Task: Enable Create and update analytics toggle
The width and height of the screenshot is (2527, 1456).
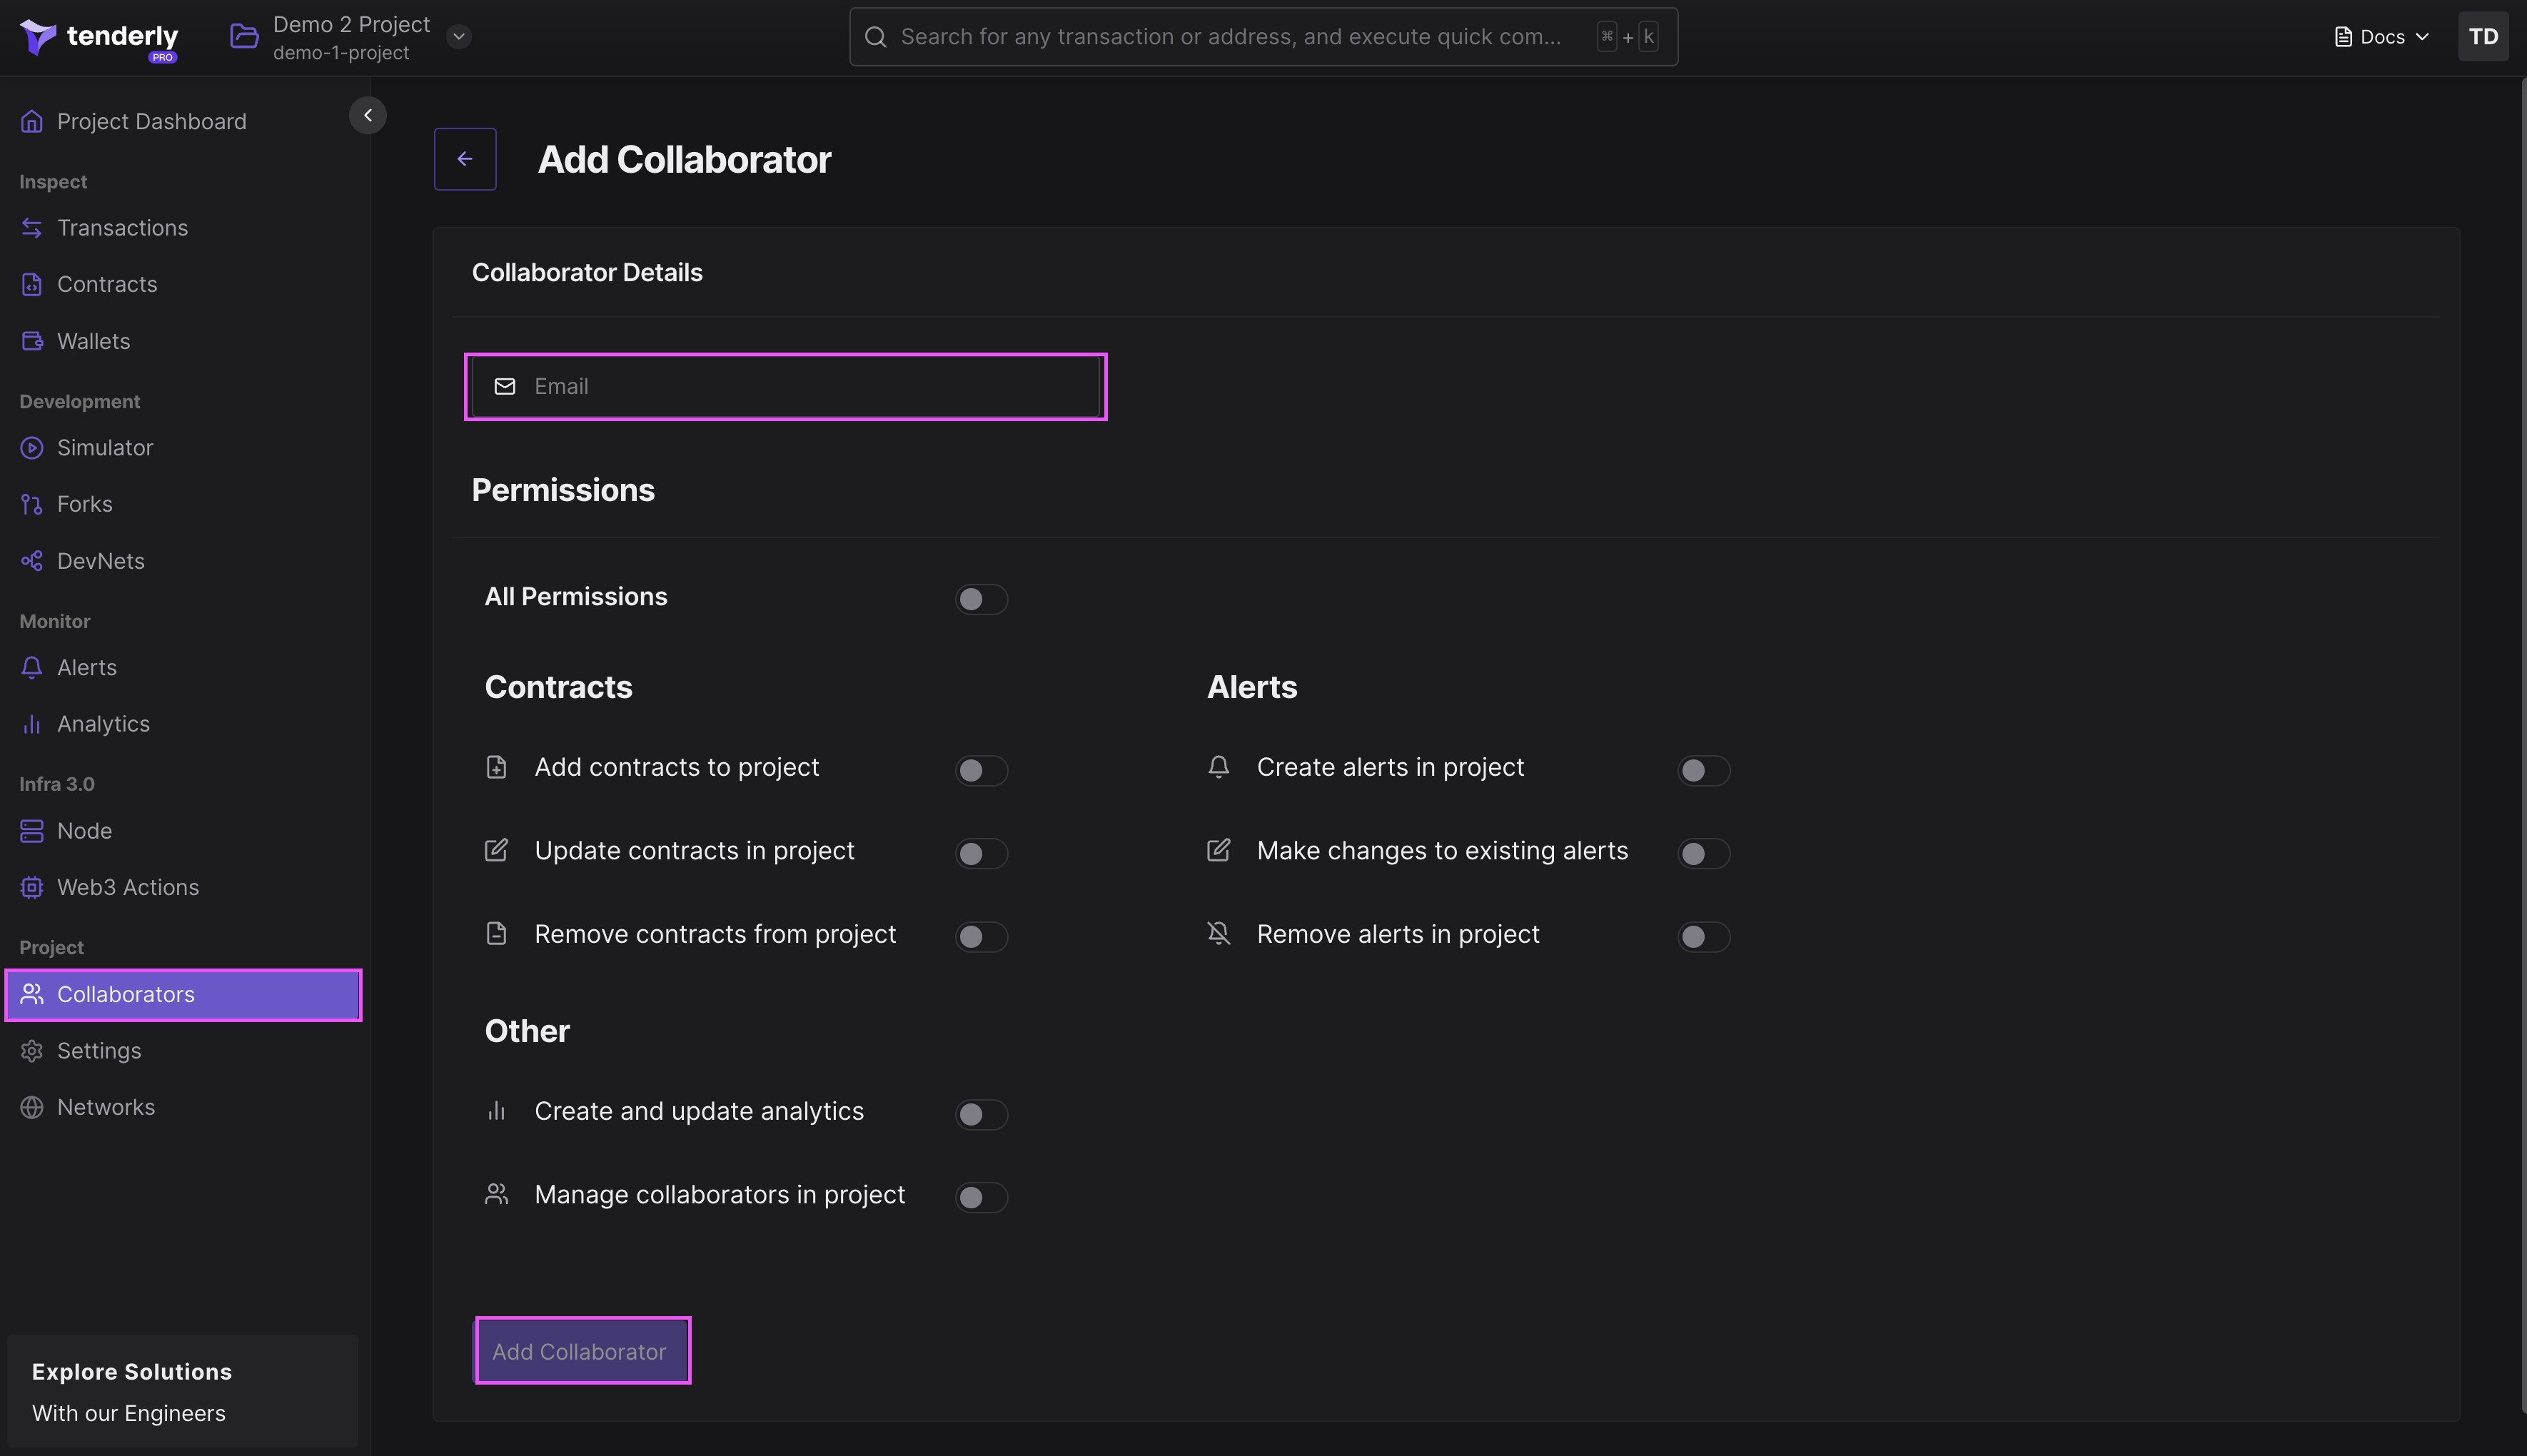Action: (981, 1114)
